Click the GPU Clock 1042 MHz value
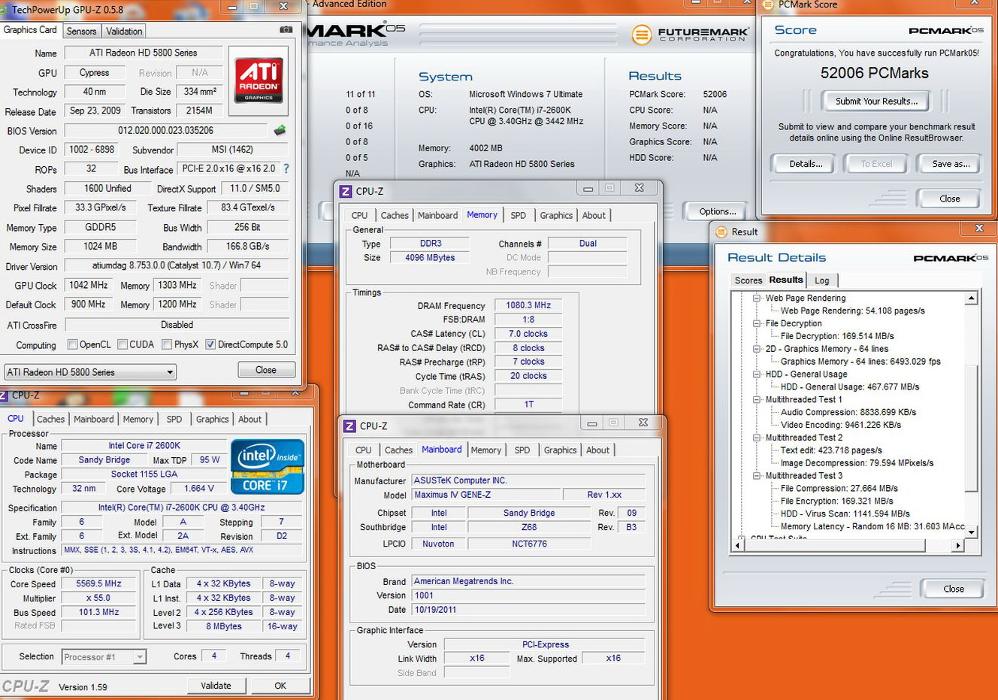 88,286
